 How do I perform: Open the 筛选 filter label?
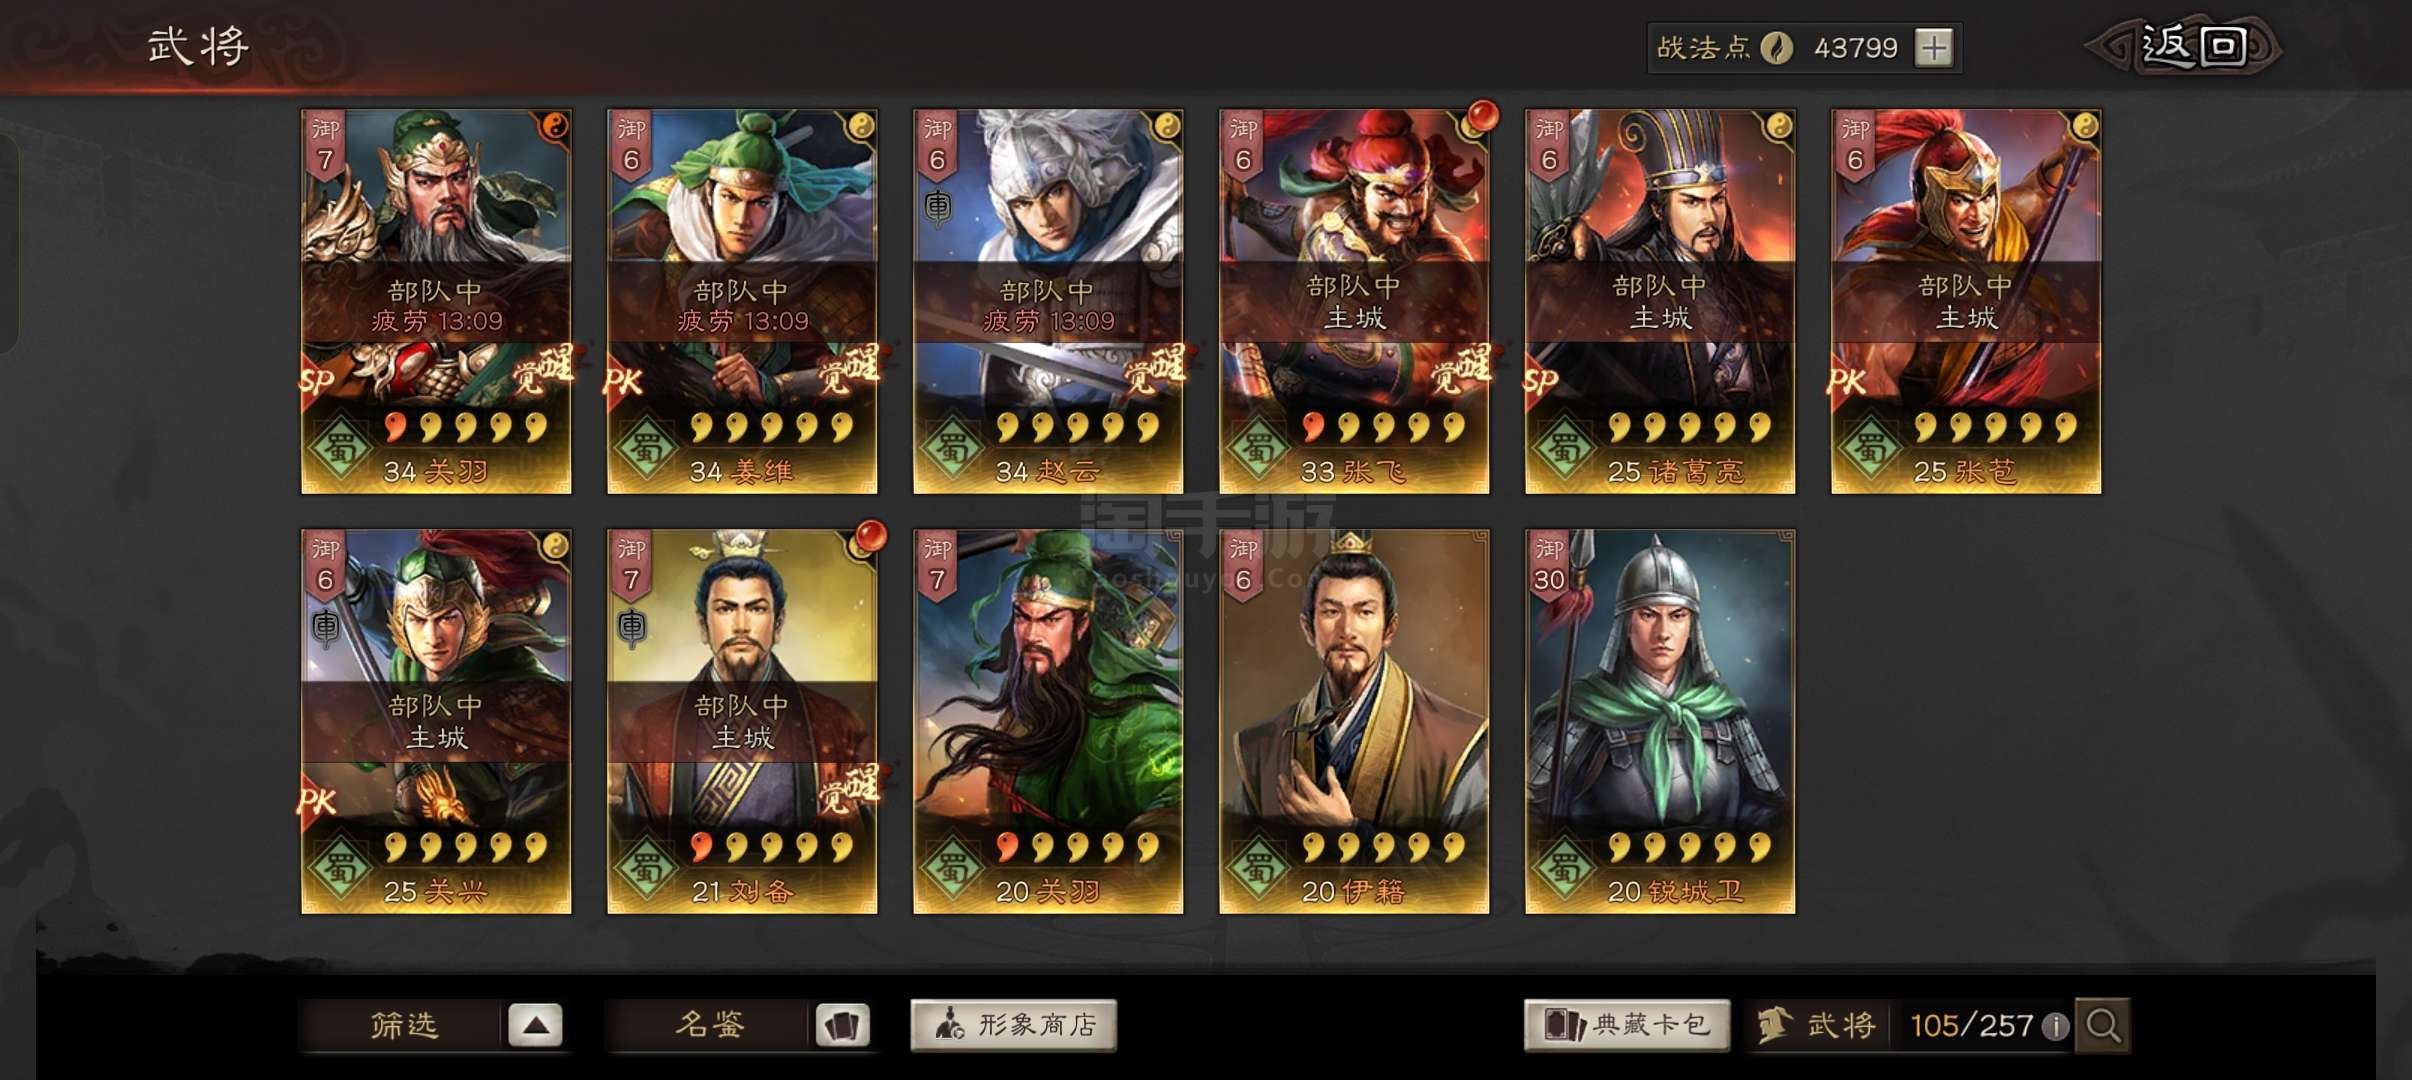click(404, 1025)
